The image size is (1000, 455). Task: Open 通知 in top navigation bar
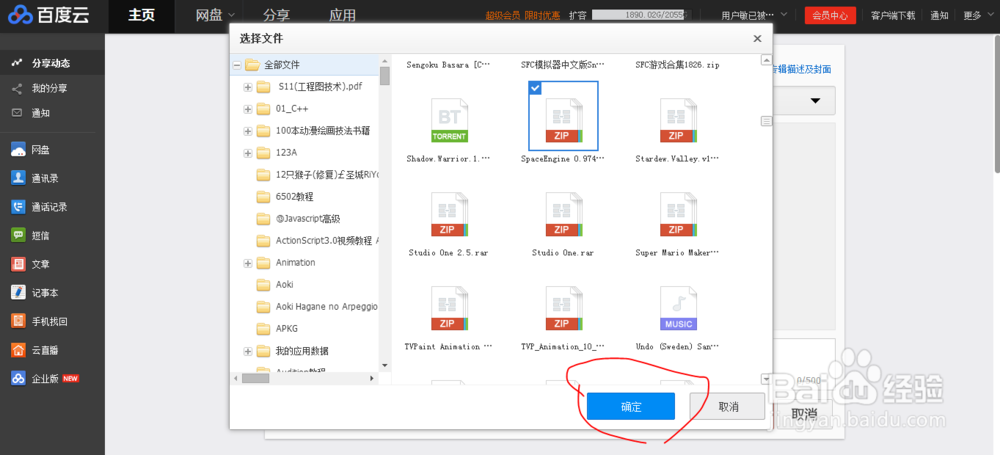[x=939, y=15]
